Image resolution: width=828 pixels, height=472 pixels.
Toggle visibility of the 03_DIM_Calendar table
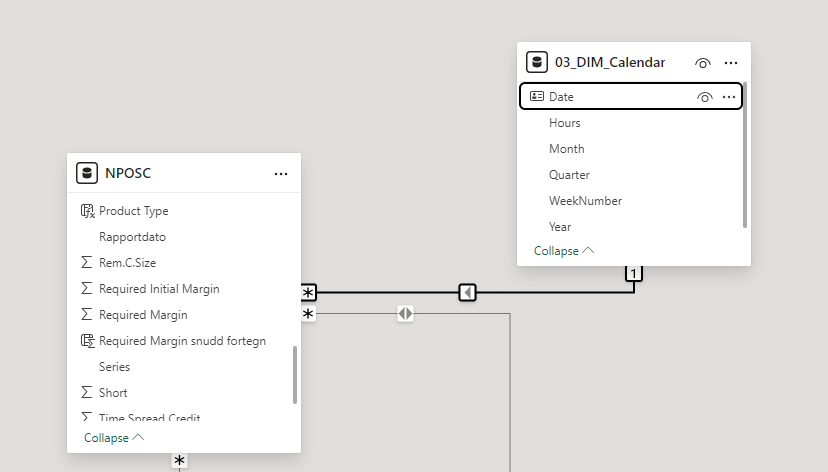click(703, 63)
